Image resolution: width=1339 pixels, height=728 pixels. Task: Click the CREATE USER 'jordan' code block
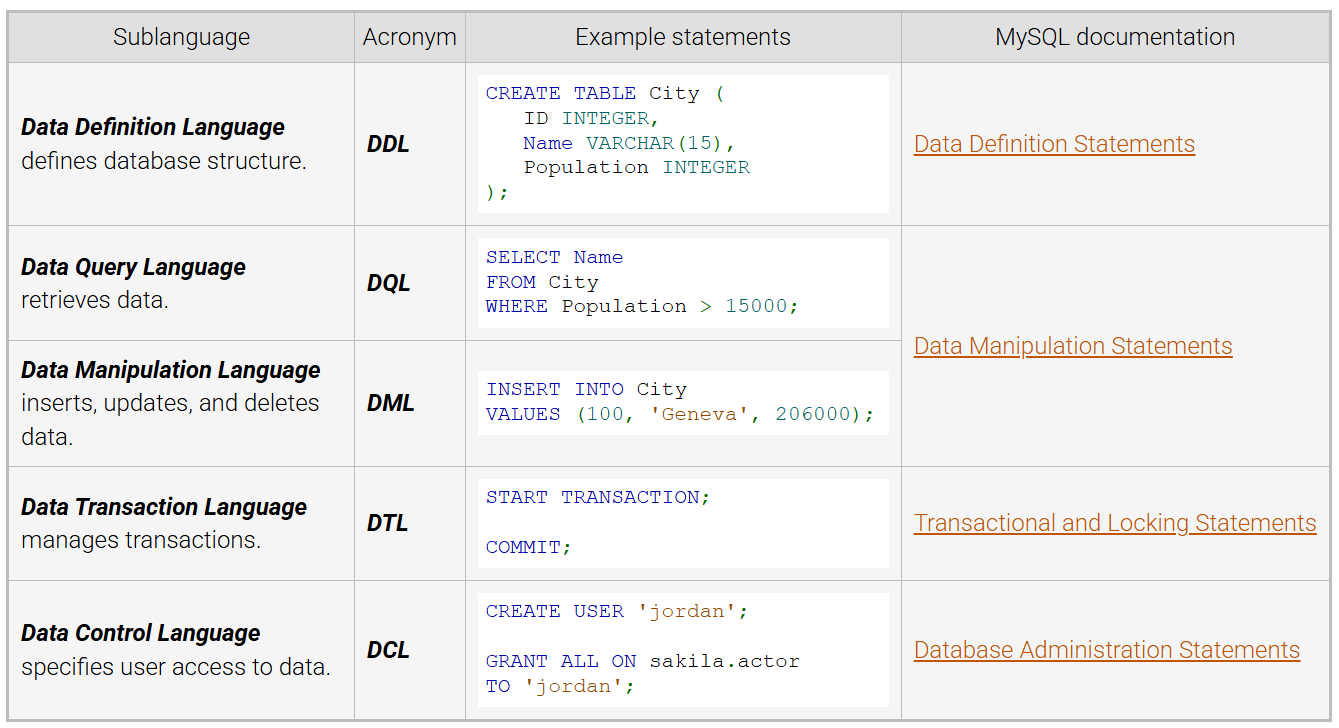click(682, 649)
